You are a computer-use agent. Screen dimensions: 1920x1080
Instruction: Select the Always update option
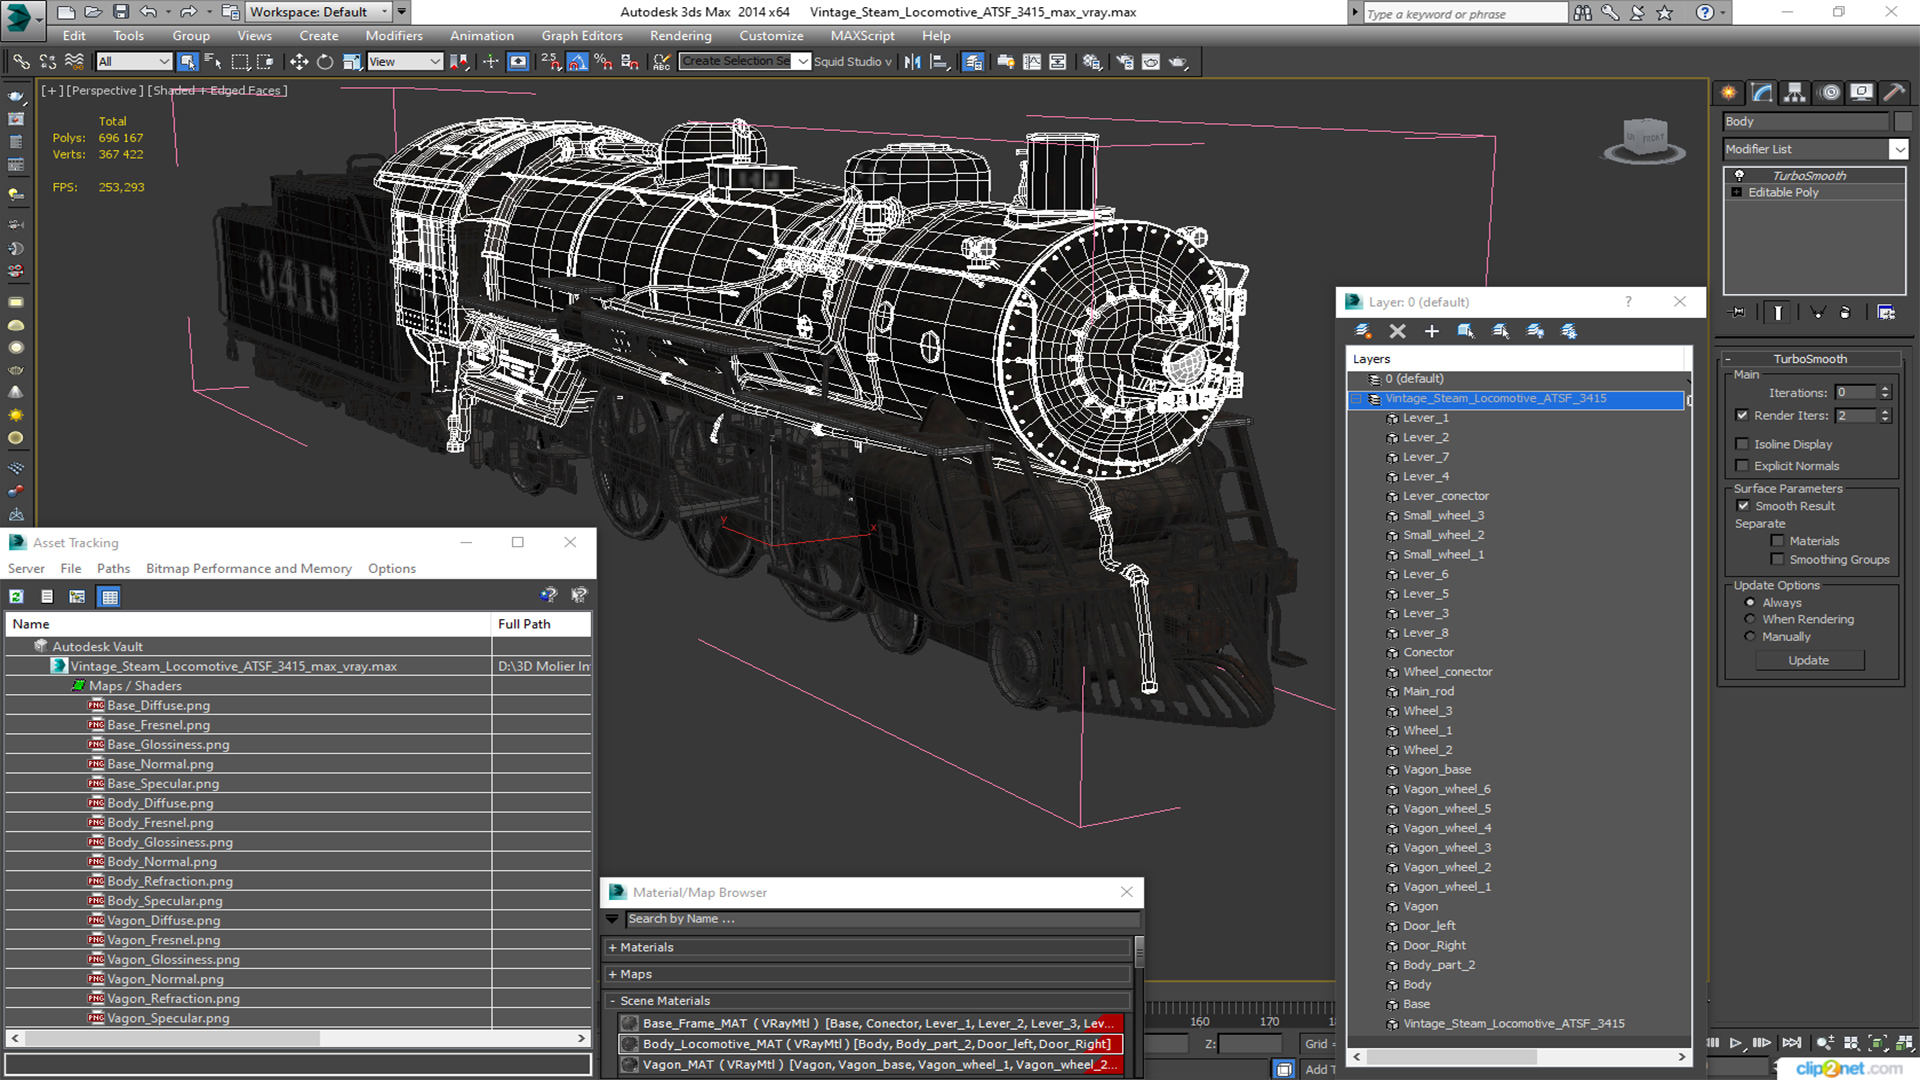(x=1750, y=603)
